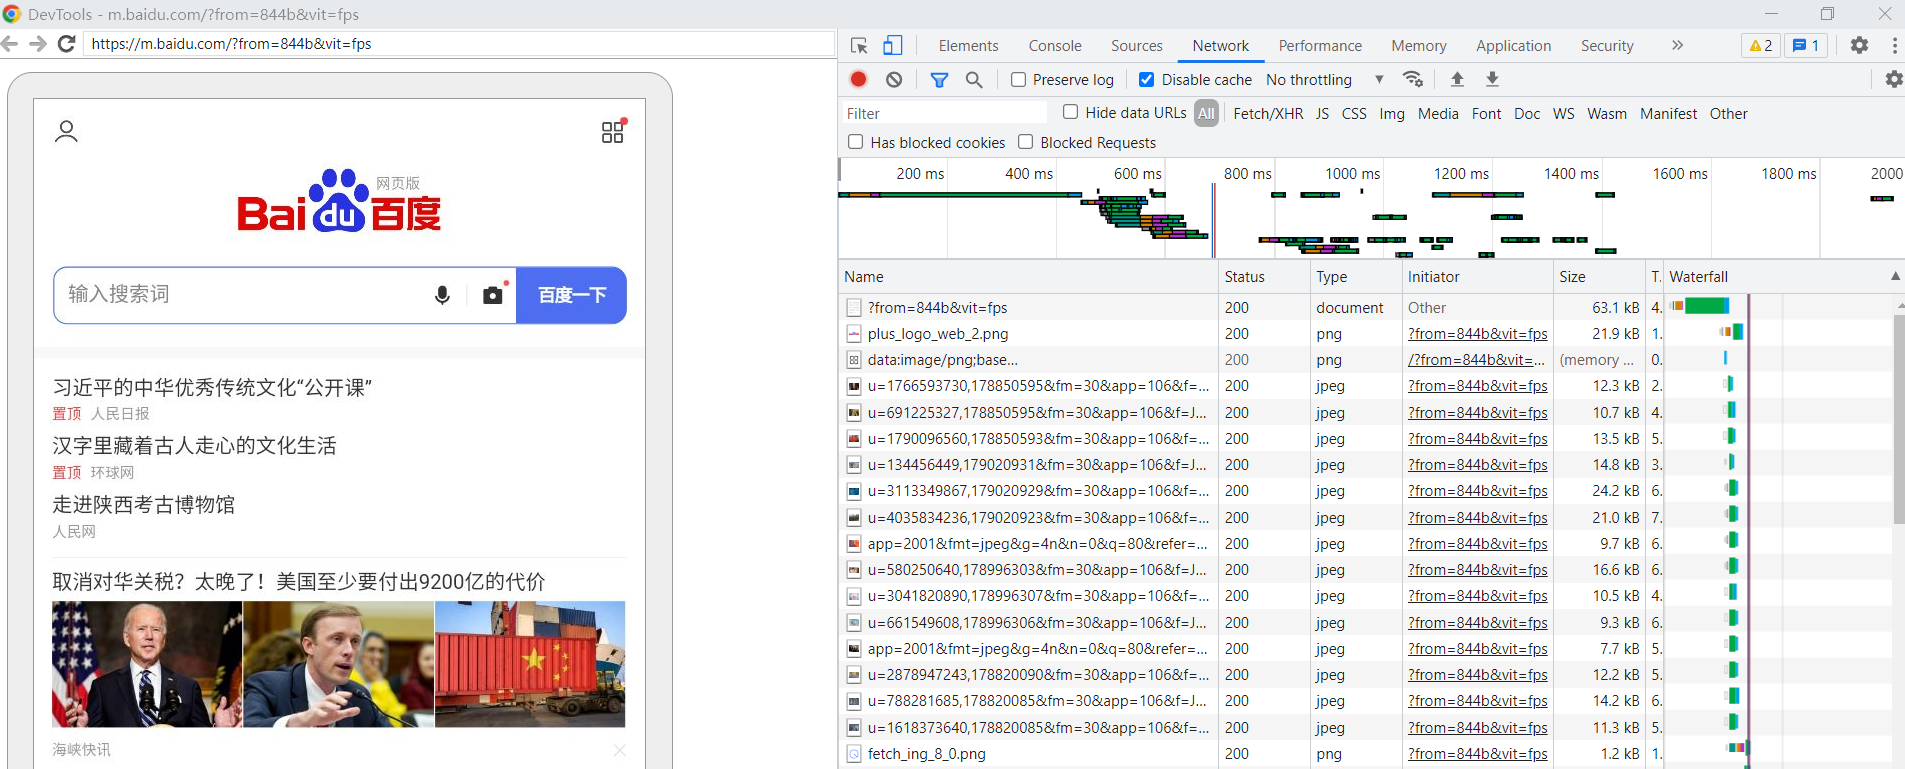Stop recording network log
The image size is (1905, 769).
[858, 79]
